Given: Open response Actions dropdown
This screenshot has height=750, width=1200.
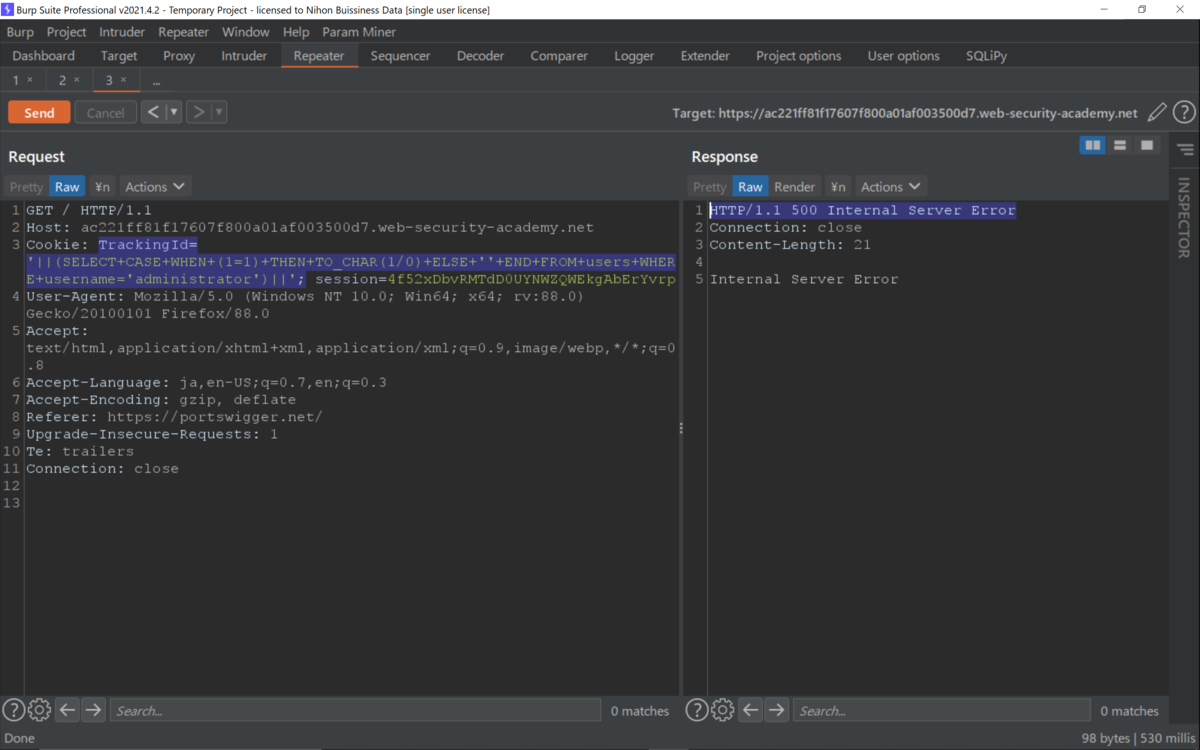Looking at the screenshot, I should 890,187.
